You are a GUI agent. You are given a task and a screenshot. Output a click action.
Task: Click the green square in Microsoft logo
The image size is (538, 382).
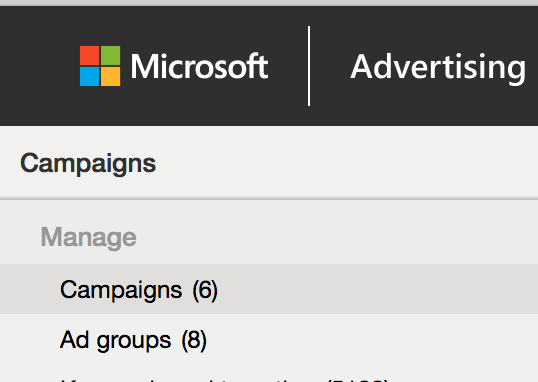point(110,56)
